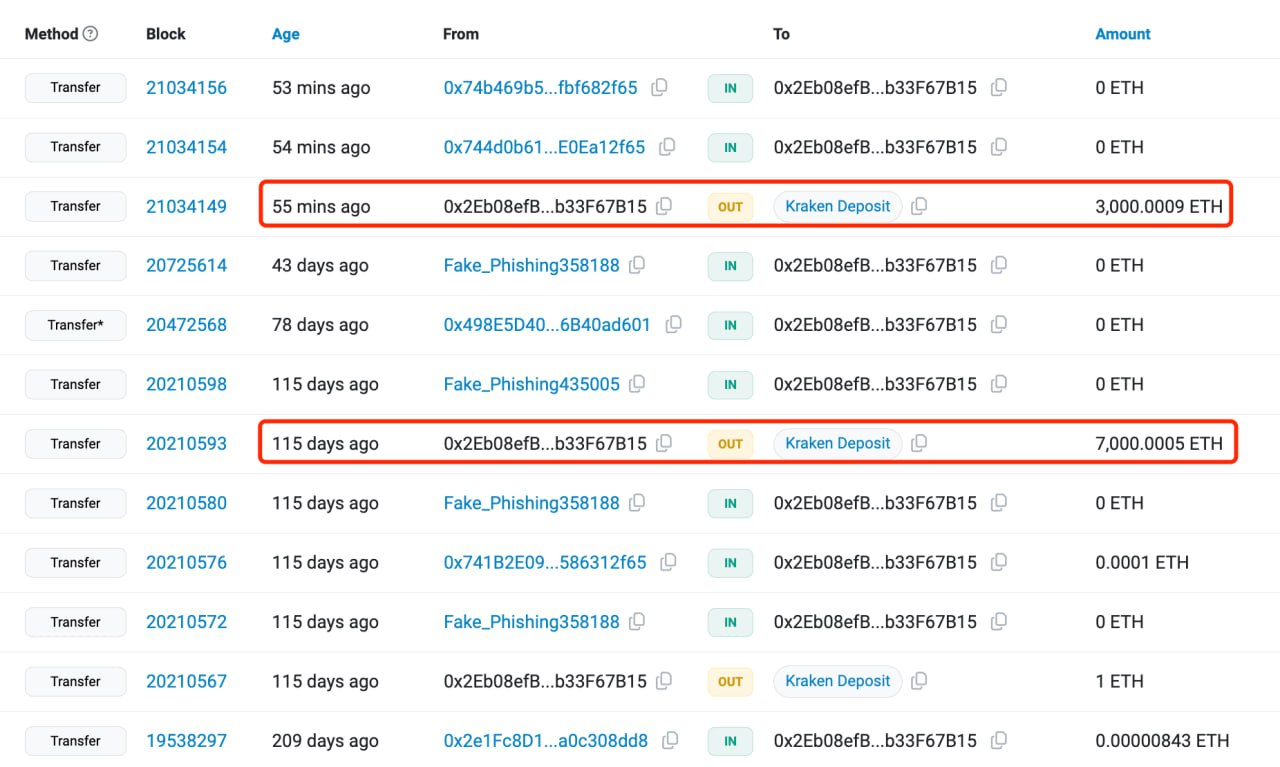Open block 20472568

187,325
